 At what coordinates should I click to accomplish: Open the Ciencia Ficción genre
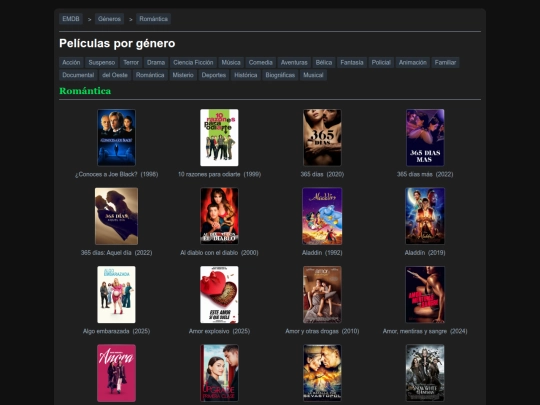pos(193,62)
